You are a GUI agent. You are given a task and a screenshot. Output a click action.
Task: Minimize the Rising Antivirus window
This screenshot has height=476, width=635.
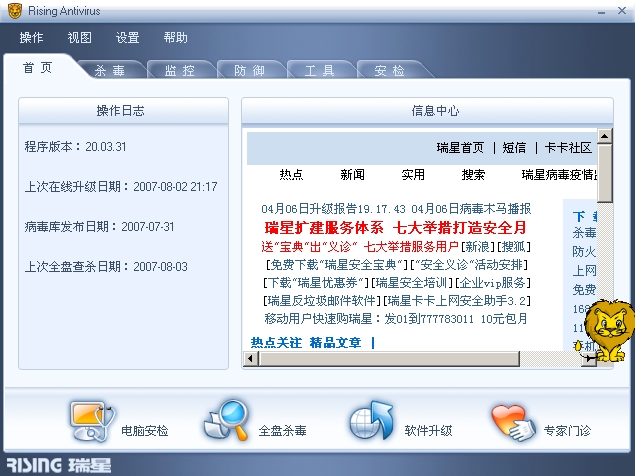602,11
